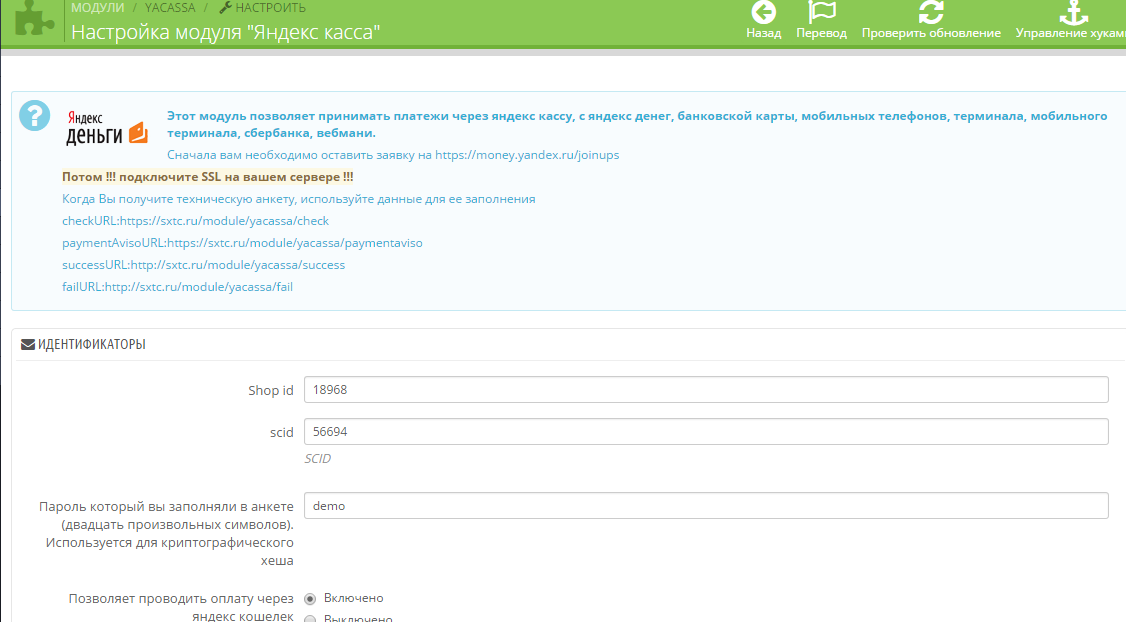Screen dimensions: 1126x622
Task: Click the Проверить обновление refresh icon
Action: click(931, 12)
